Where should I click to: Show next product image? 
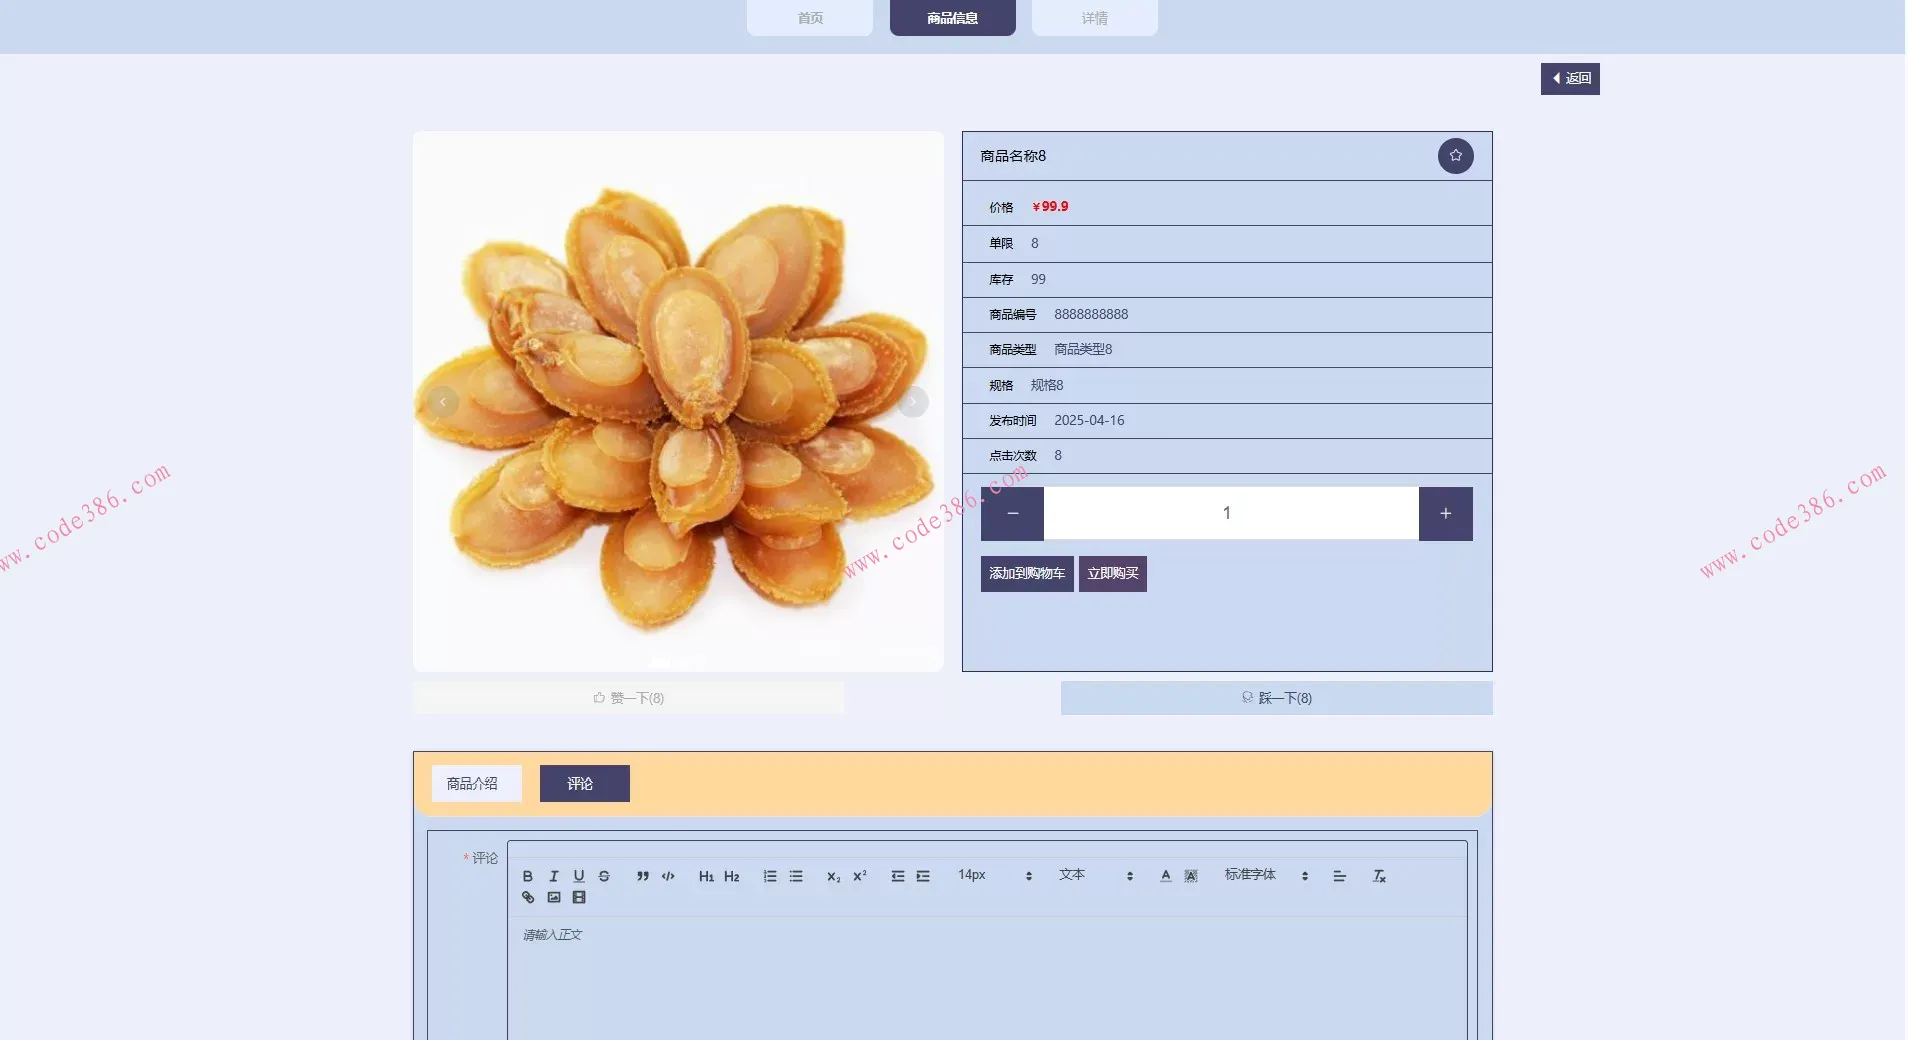tap(913, 402)
